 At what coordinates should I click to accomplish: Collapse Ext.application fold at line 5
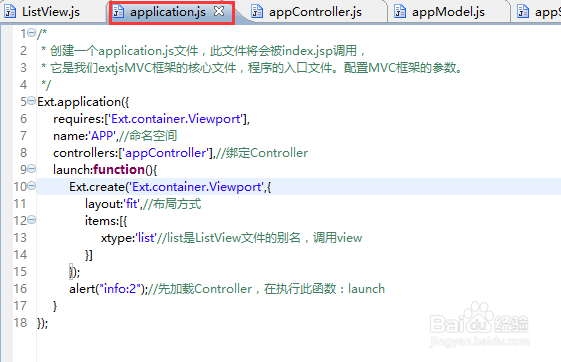click(x=31, y=101)
